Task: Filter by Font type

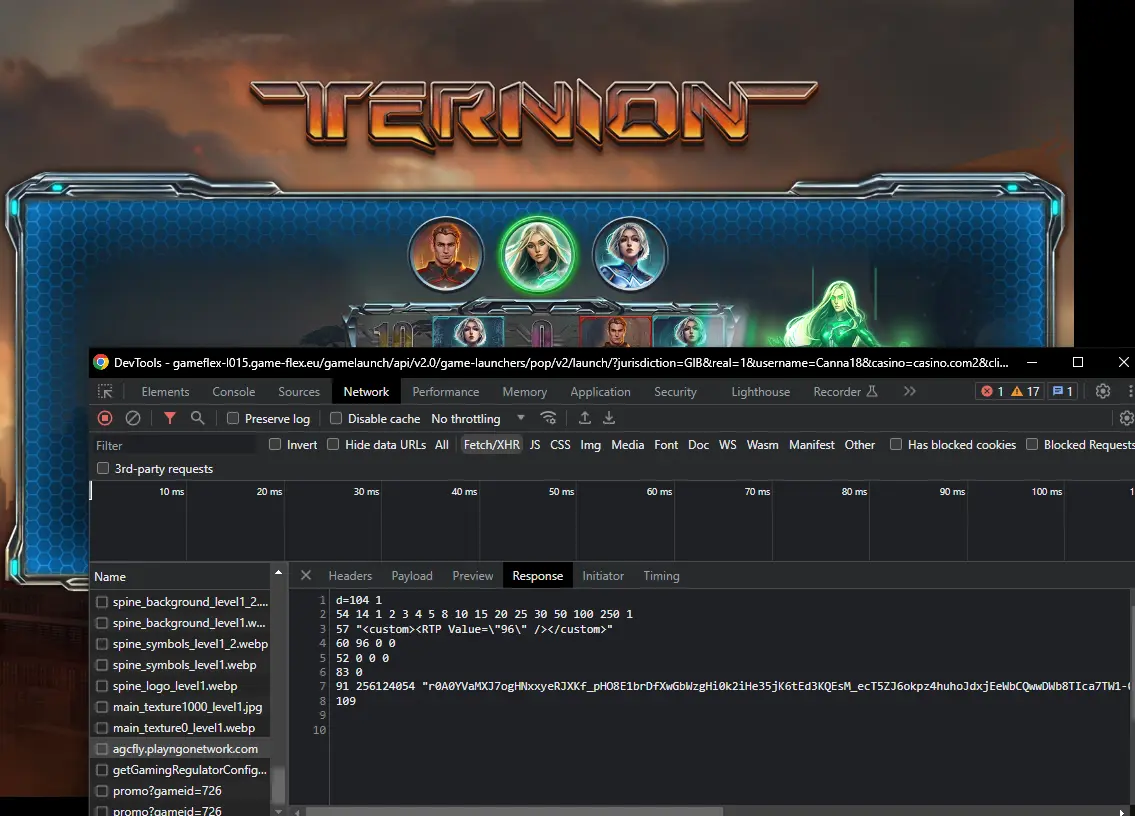Action: pyautogui.click(x=666, y=445)
